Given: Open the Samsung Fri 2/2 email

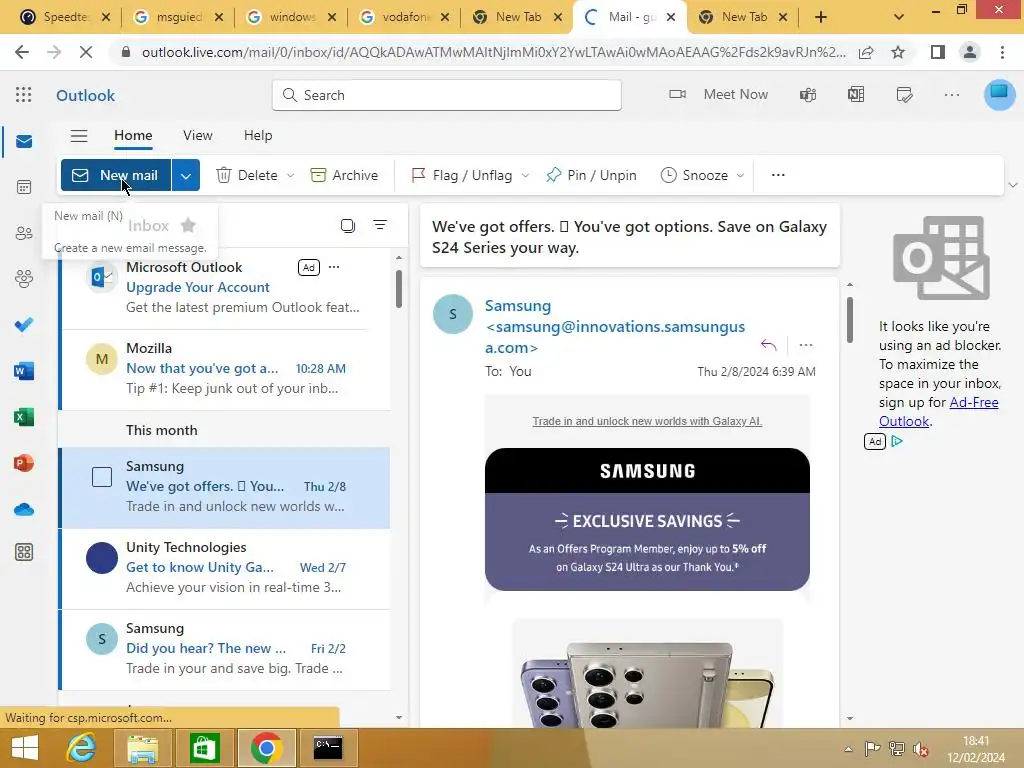Looking at the screenshot, I should tap(225, 648).
